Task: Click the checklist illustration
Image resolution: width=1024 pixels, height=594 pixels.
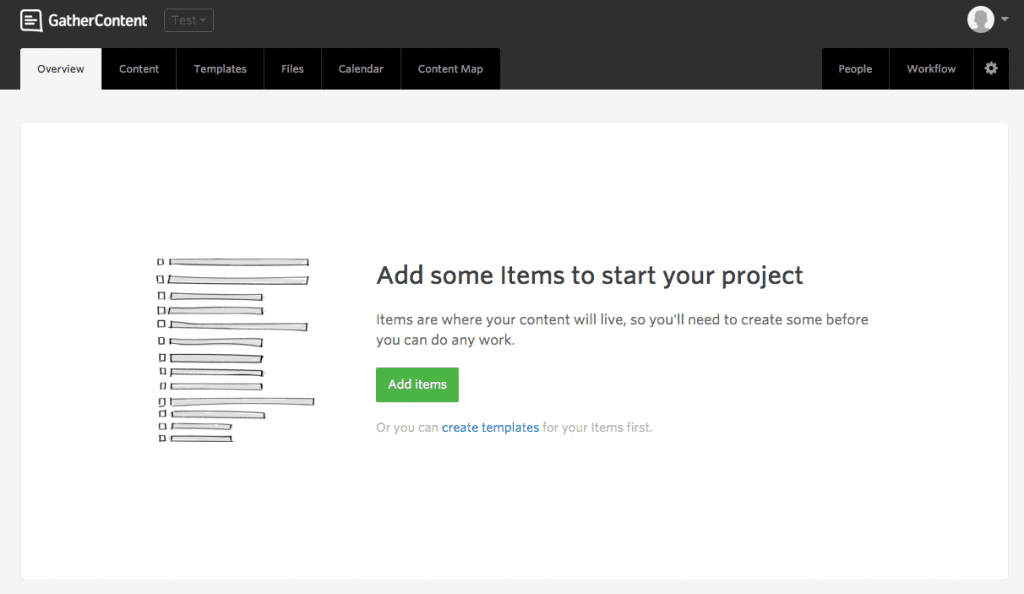Action: [235, 350]
